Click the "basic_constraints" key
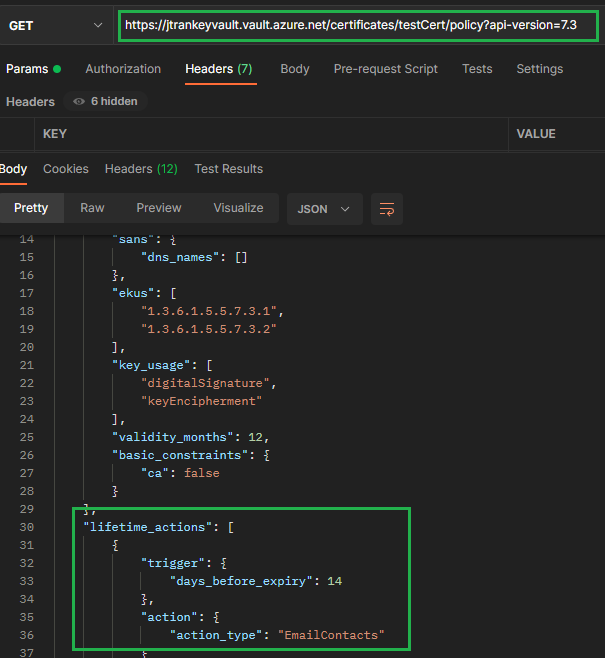 pyautogui.click(x=180, y=455)
